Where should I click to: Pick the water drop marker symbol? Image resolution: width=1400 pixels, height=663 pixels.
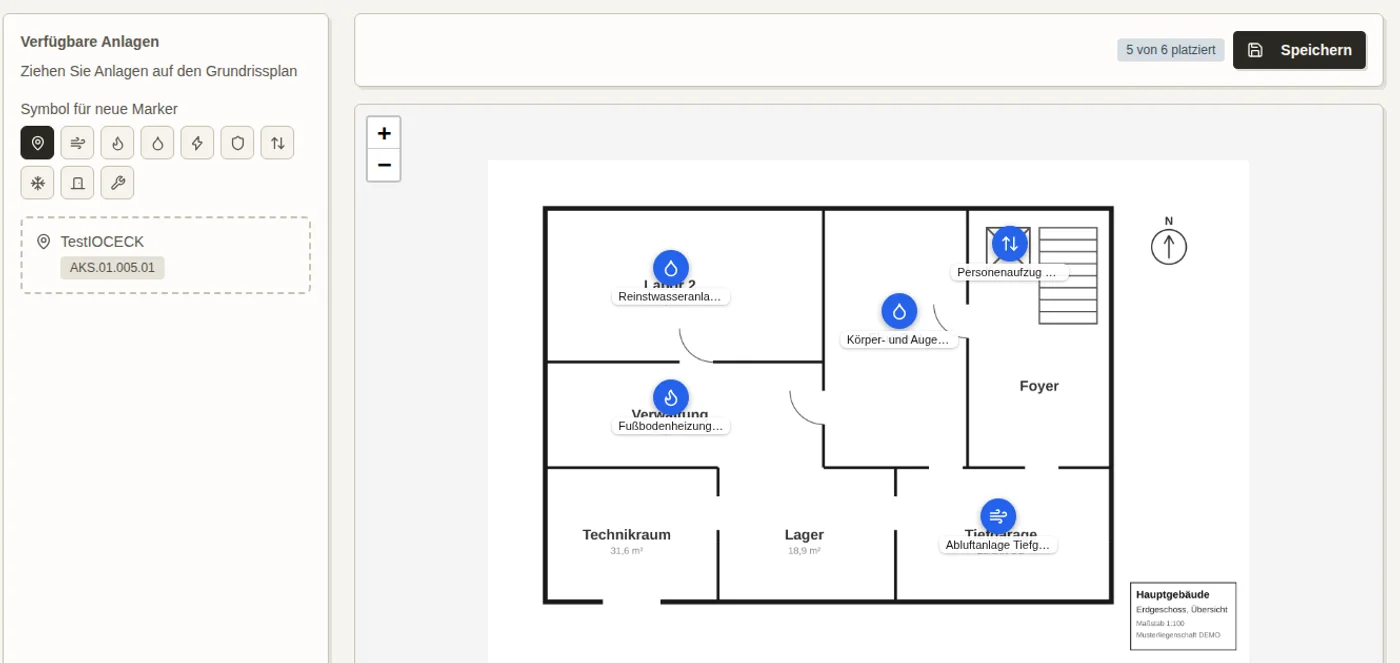point(157,143)
